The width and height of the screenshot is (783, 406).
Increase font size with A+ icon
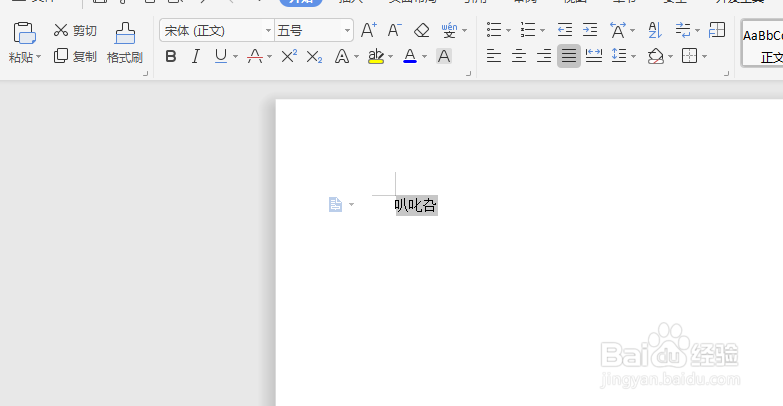click(x=369, y=30)
